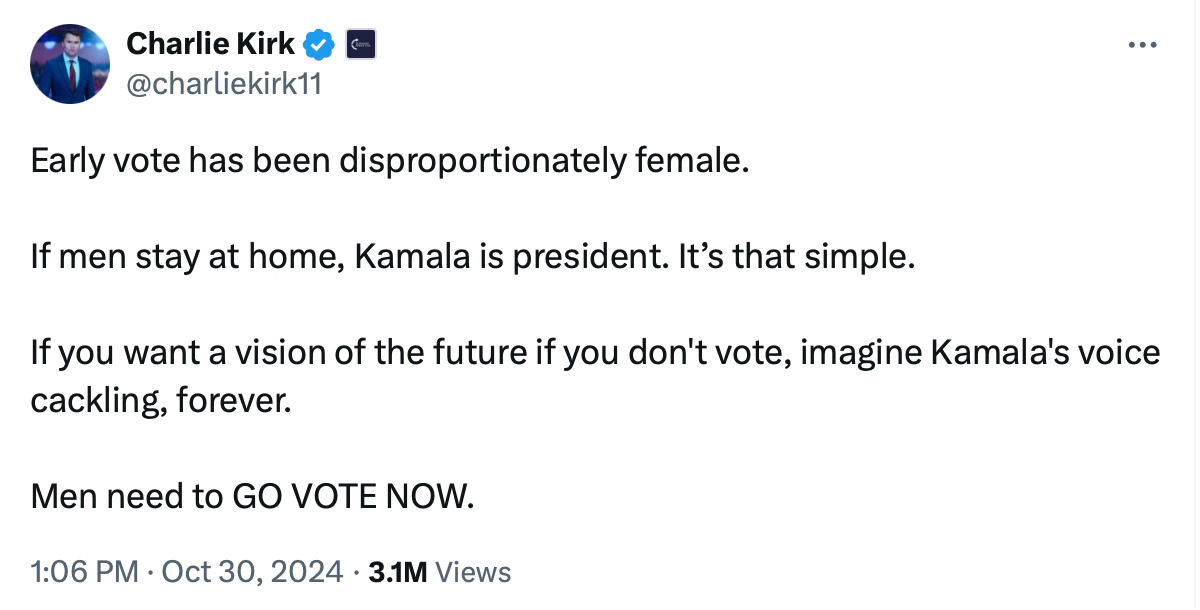The image size is (1200, 610).
Task: Click the Oct 30, 2024 date
Action: pyautogui.click(x=252, y=572)
